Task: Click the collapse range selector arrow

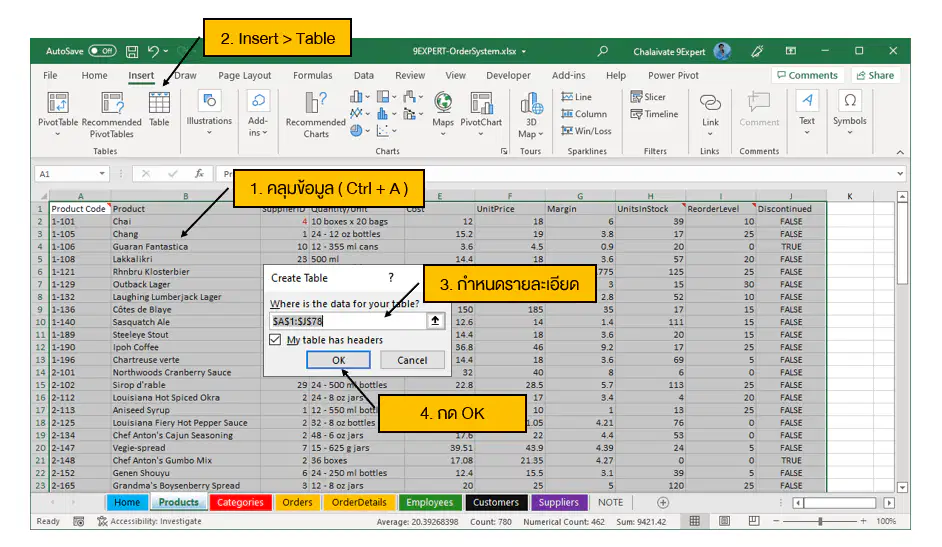Action: point(435,321)
